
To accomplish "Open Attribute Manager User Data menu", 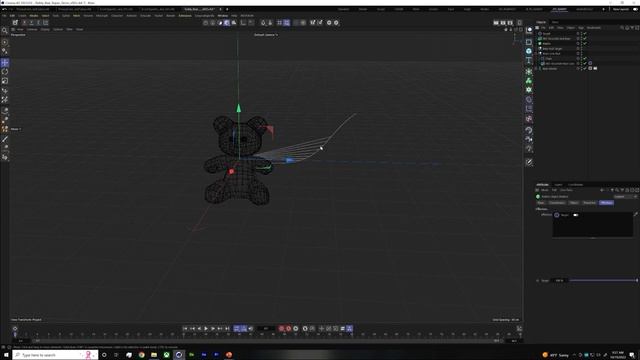I will (566, 190).
